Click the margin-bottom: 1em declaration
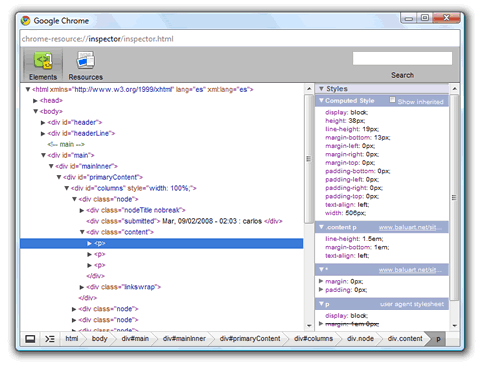Screen dimensions: 480x365 pos(357,247)
